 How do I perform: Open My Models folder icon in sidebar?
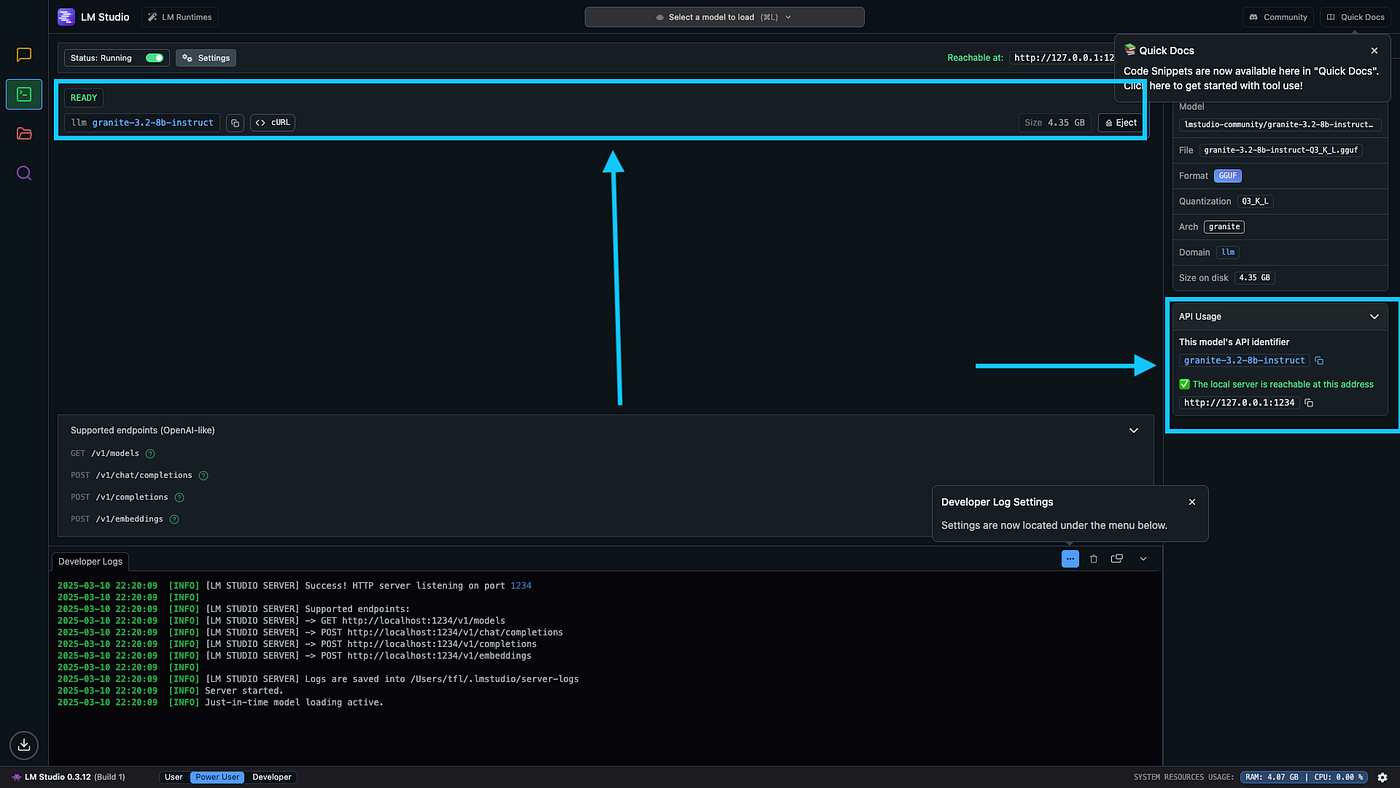[24, 133]
